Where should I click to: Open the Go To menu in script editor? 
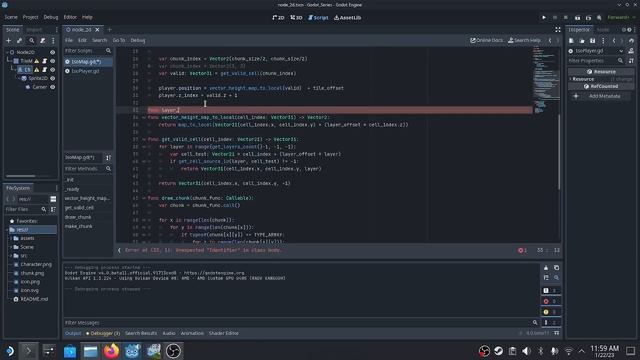tap(119, 40)
